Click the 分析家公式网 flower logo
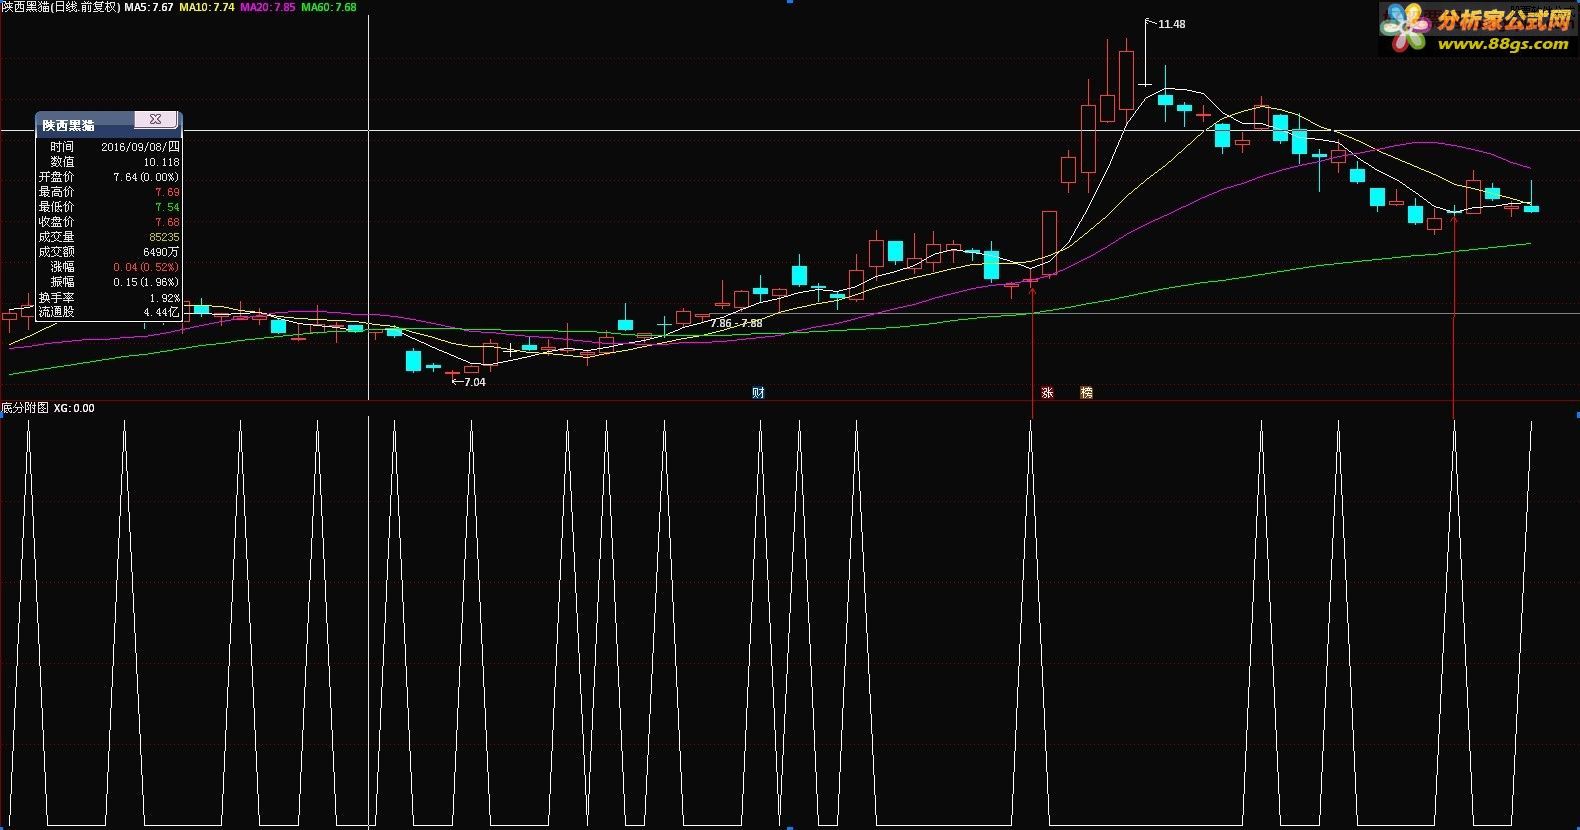This screenshot has height=830, width=1580. point(1406,28)
